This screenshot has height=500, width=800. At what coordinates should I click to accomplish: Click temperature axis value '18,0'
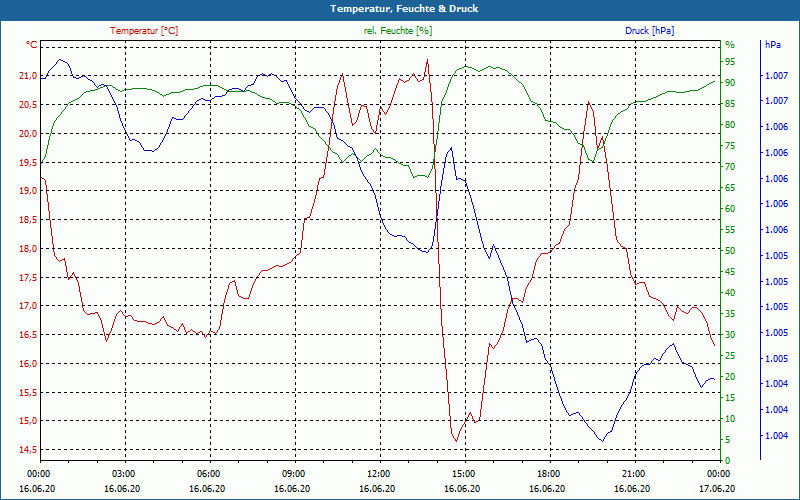pyautogui.click(x=29, y=248)
